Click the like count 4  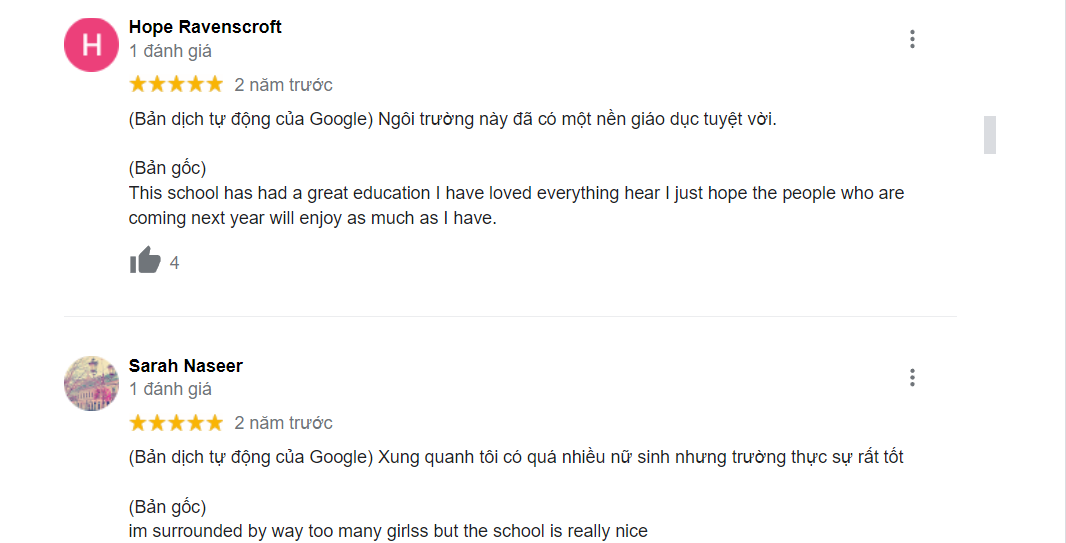pos(175,263)
